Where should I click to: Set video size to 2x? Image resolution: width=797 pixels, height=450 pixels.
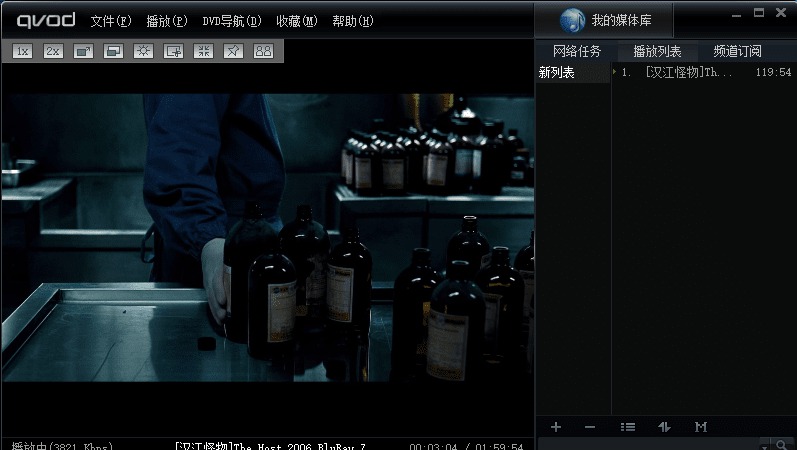point(53,51)
